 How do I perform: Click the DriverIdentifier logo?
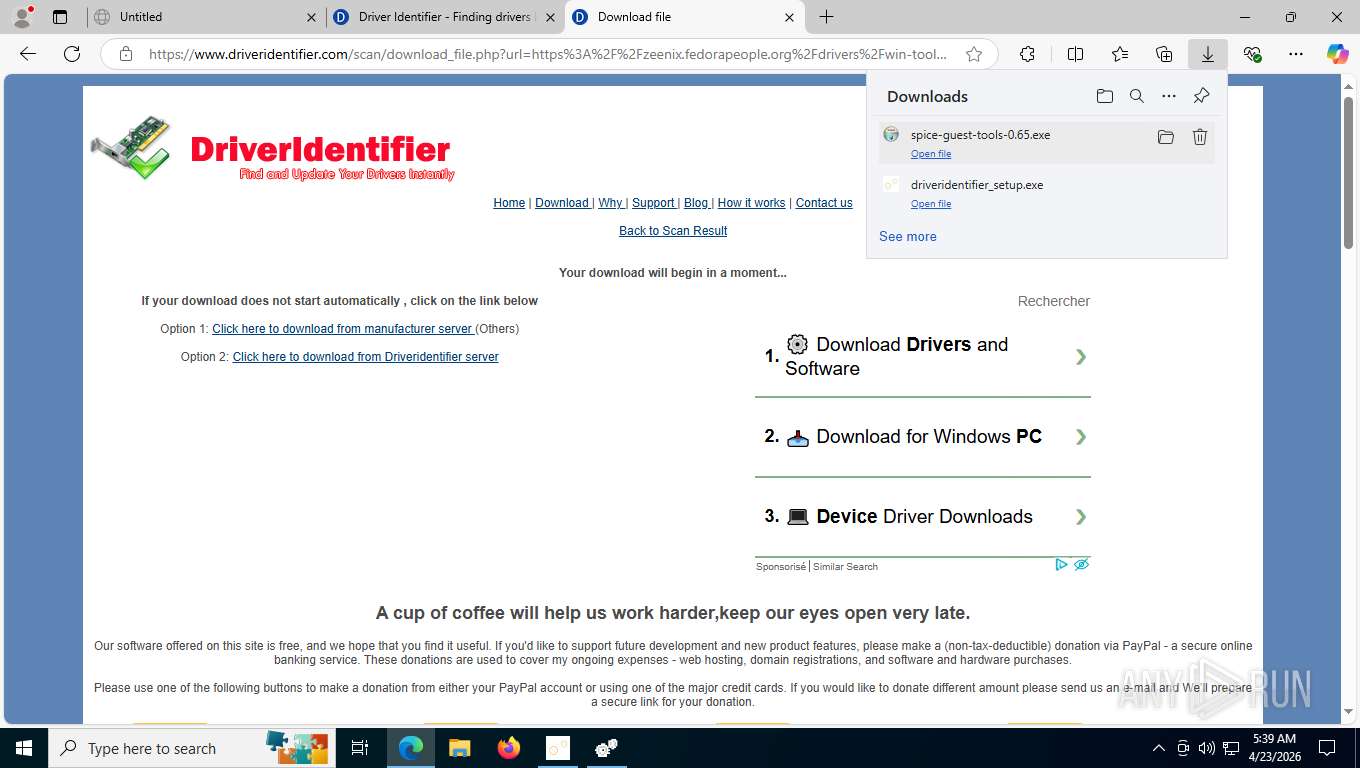point(273,149)
